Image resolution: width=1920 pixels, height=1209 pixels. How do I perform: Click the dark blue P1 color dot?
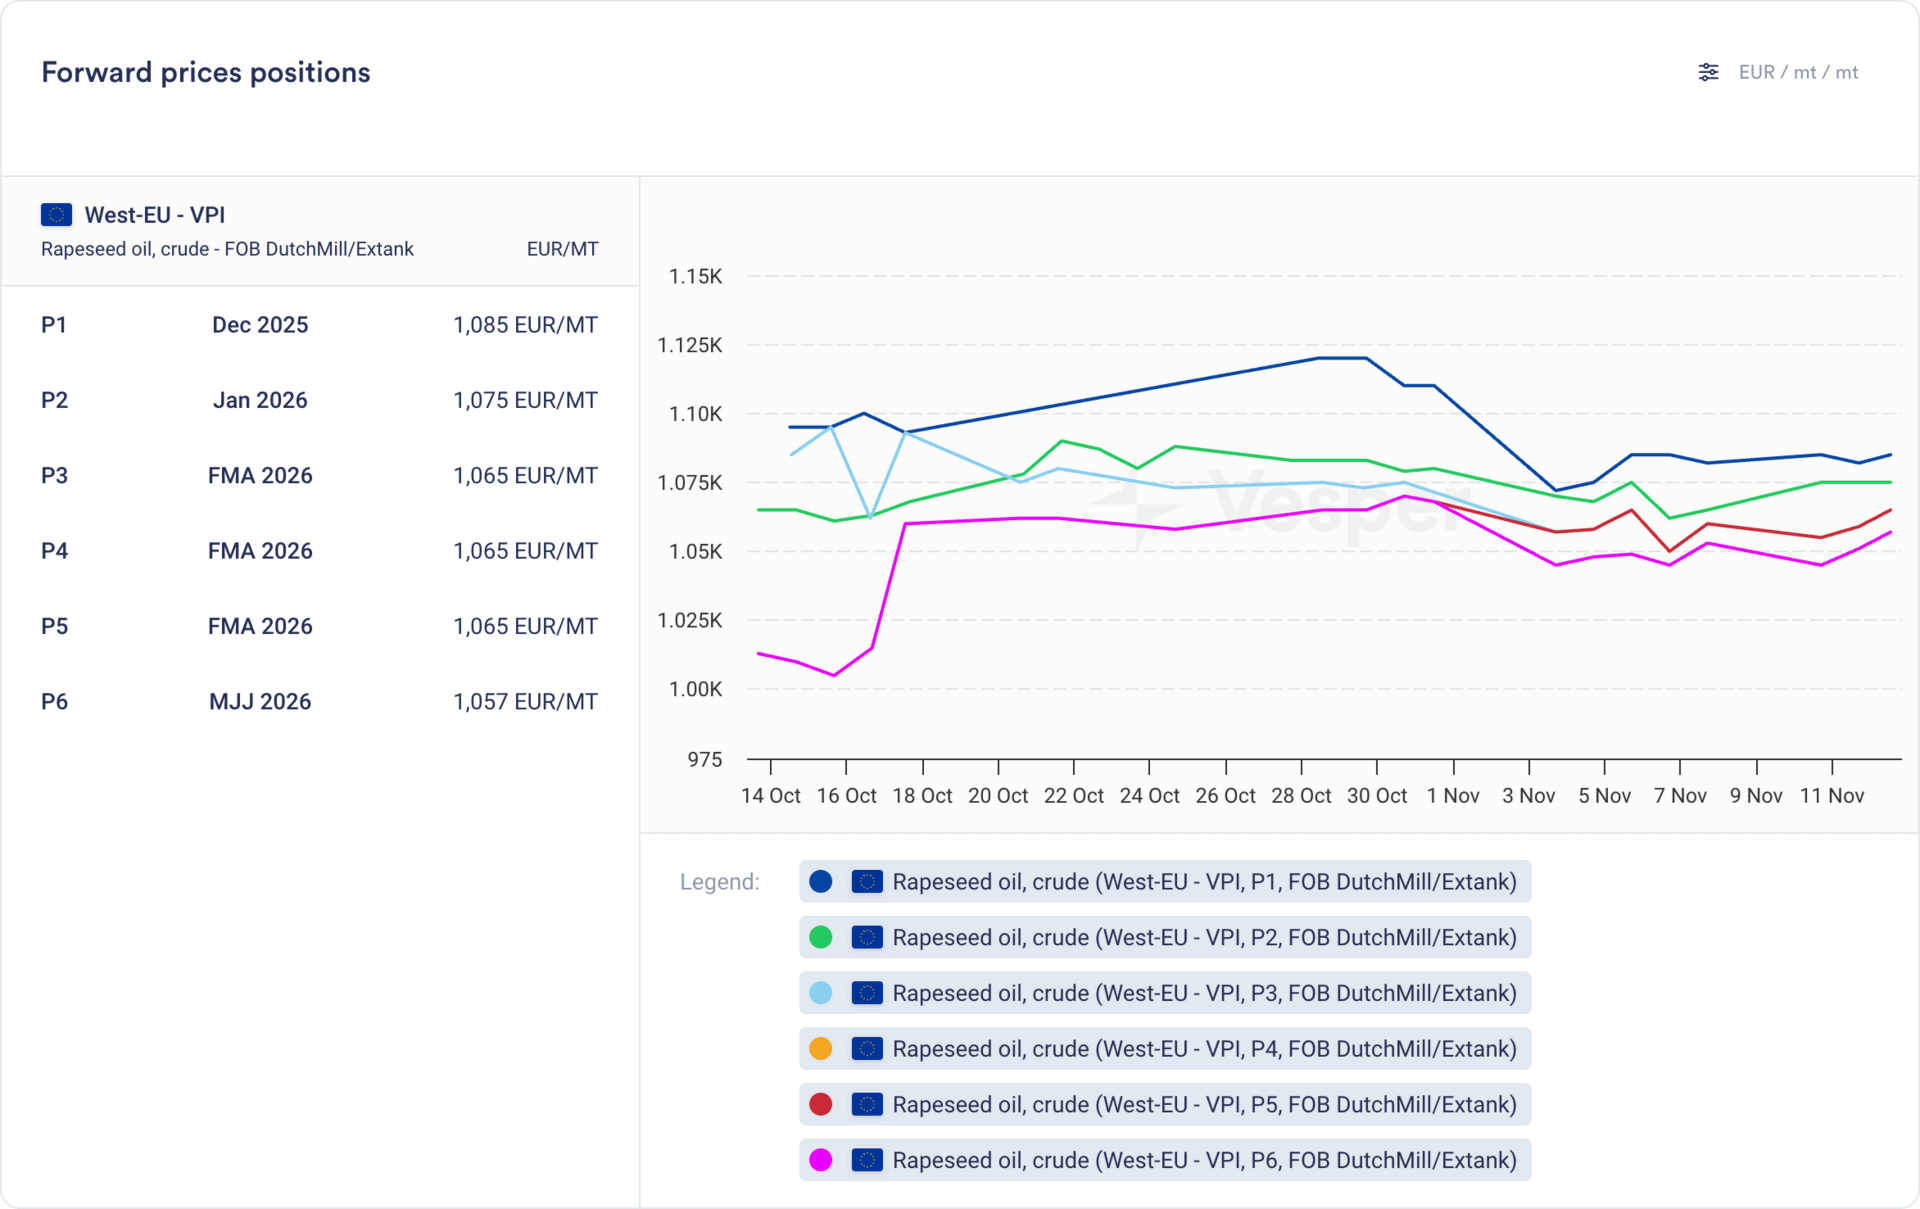point(821,882)
